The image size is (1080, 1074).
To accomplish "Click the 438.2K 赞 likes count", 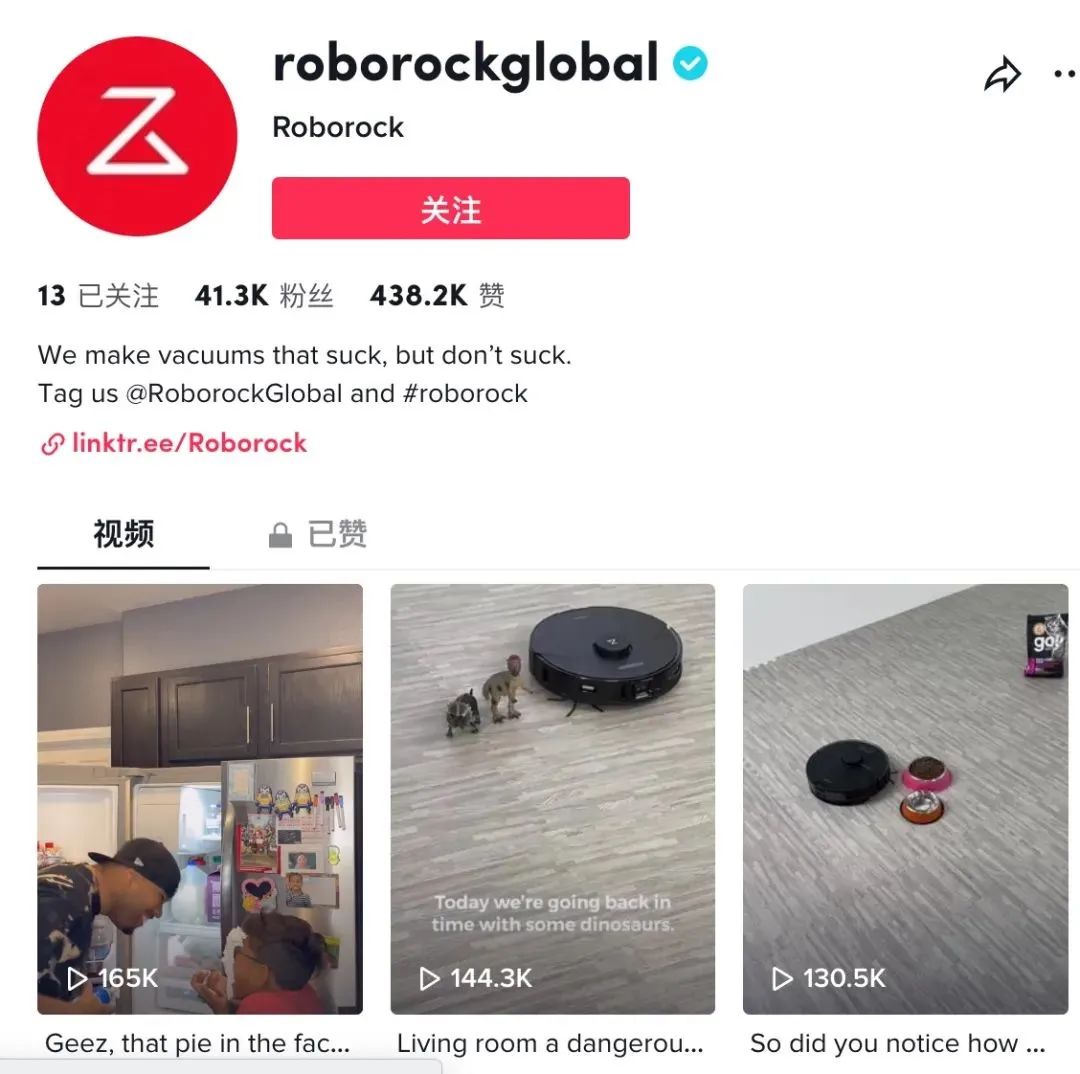I will pos(437,296).
